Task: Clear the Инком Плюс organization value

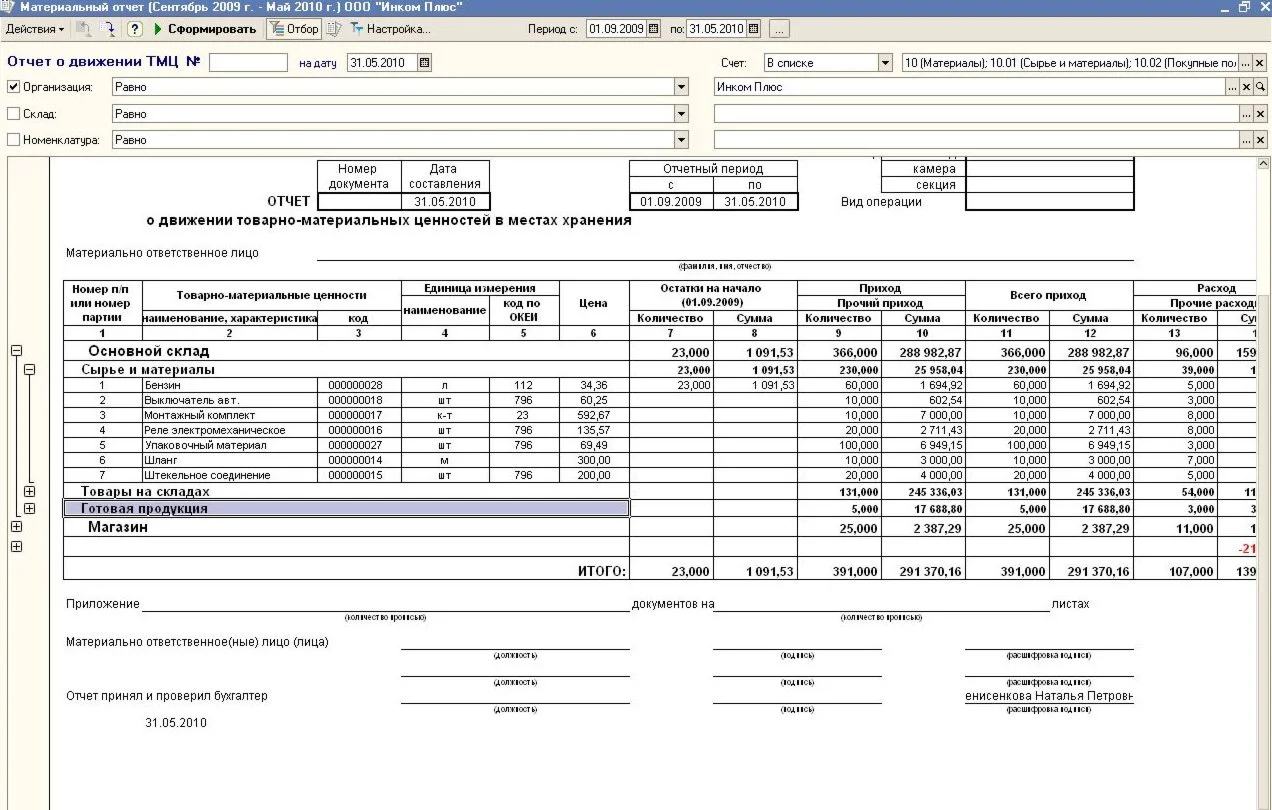Action: pyautogui.click(x=1246, y=88)
